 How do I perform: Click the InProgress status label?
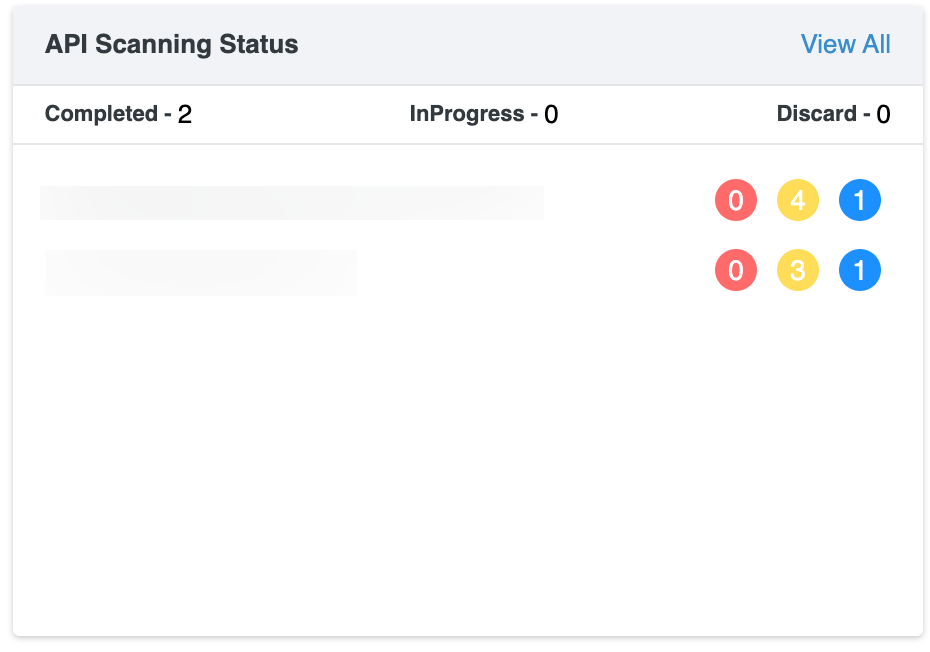[x=467, y=114]
